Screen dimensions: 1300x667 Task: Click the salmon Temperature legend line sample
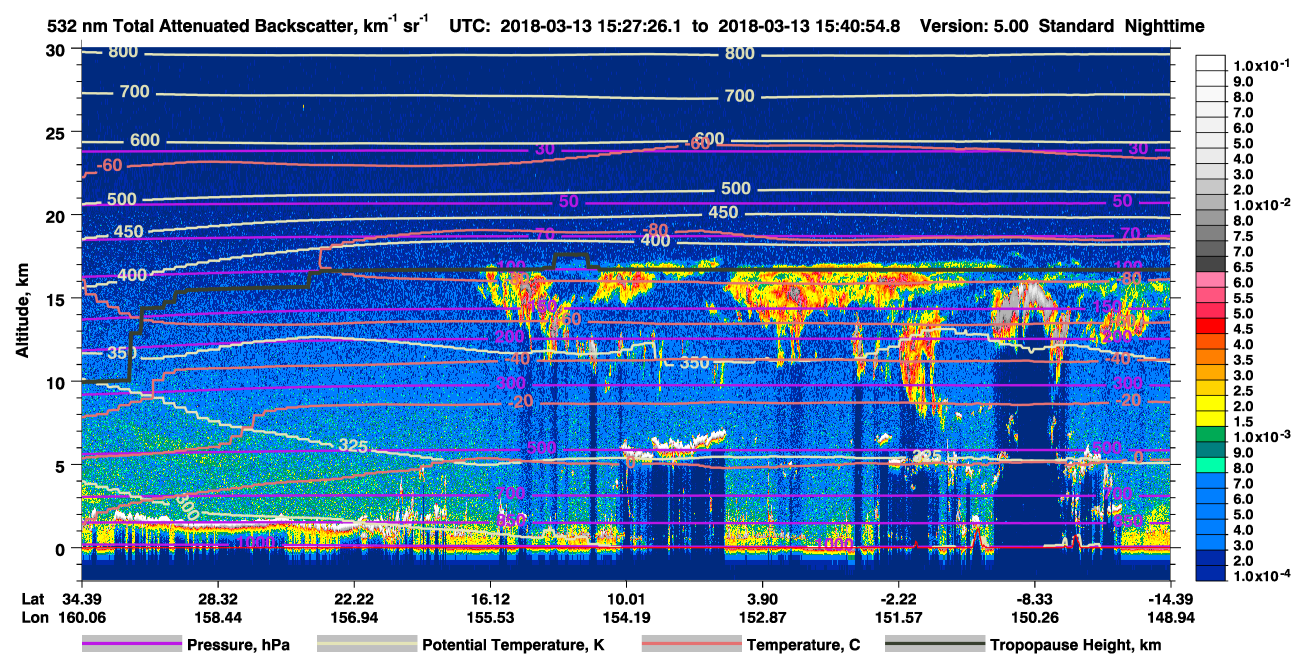coord(691,645)
